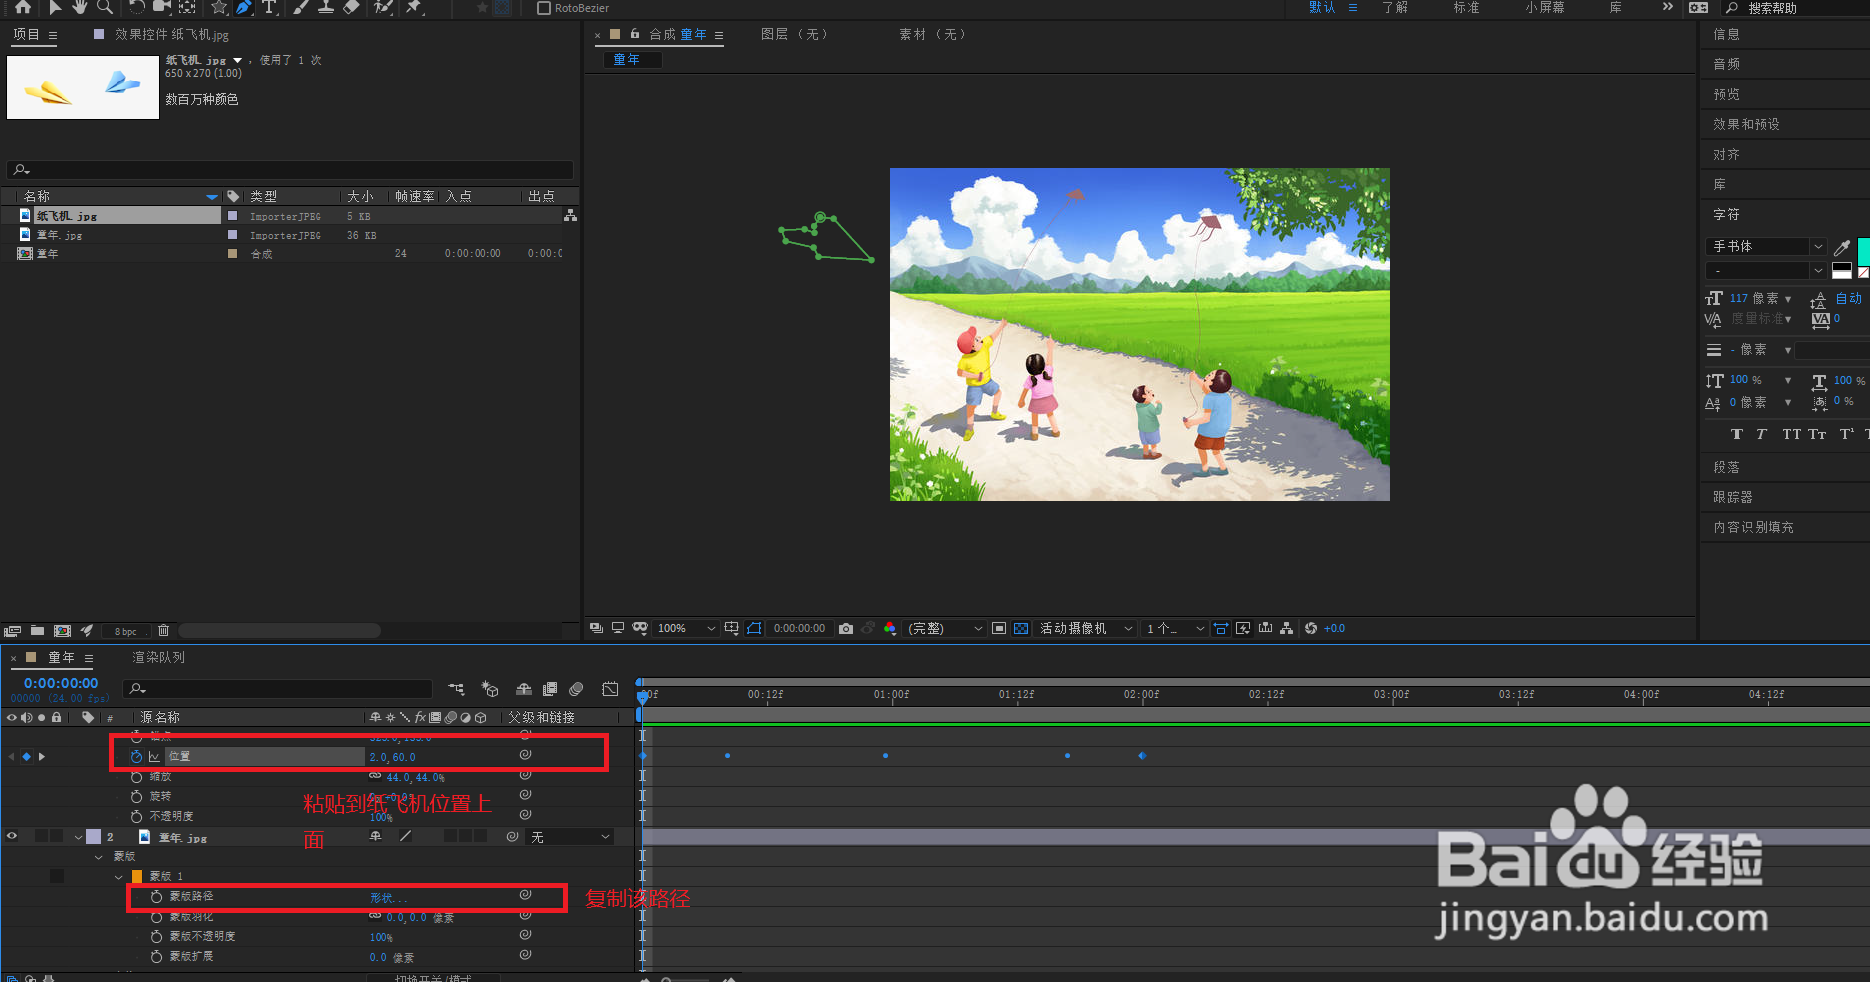
Task: Click the Graph Editor icon in timeline
Action: pos(610,689)
